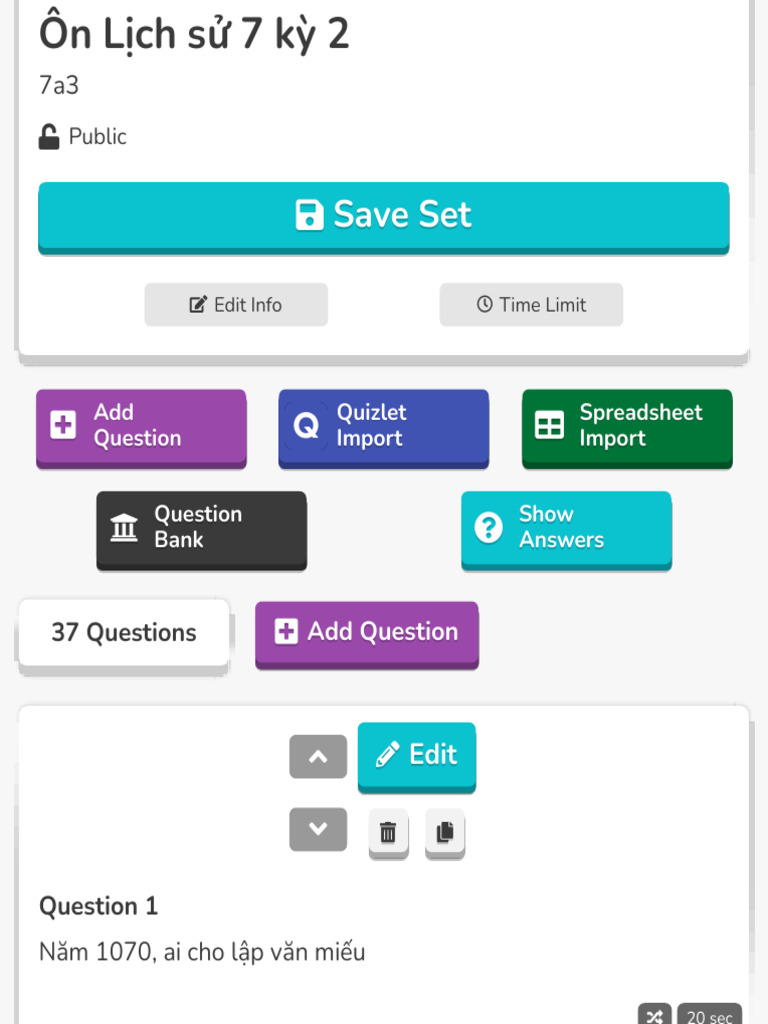
Task: Click the set title Ôn Lịch sử 7 kỳ 2
Action: point(194,34)
